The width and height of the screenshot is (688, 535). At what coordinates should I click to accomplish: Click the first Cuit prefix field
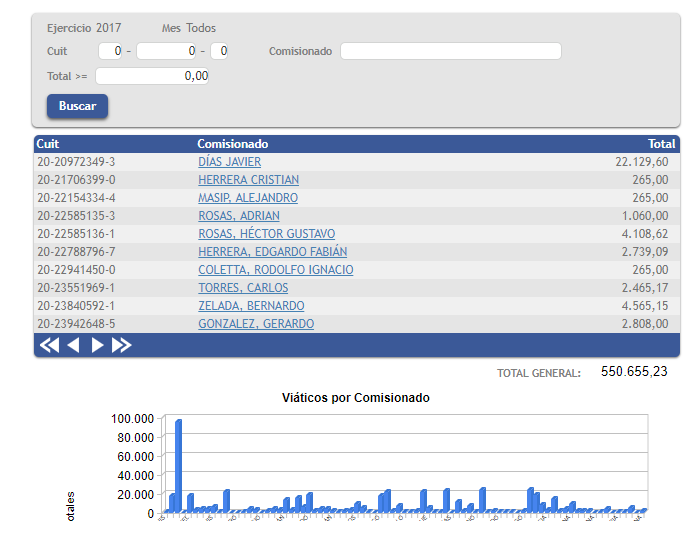click(110, 51)
